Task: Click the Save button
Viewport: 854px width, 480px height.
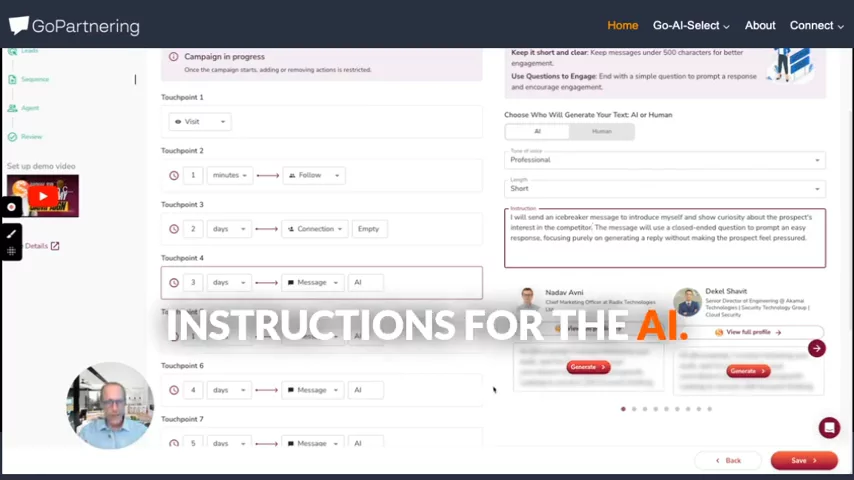Action: coord(804,460)
